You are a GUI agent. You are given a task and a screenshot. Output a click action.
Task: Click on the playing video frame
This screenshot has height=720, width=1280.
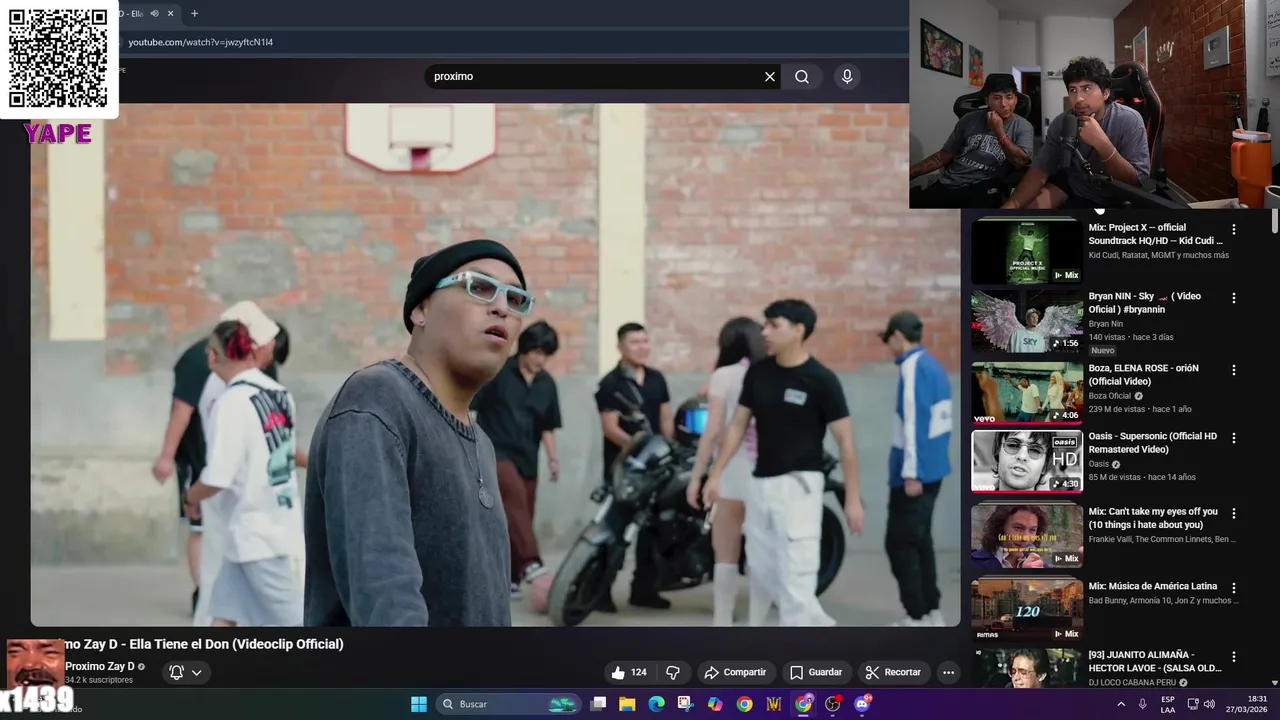[495, 365]
